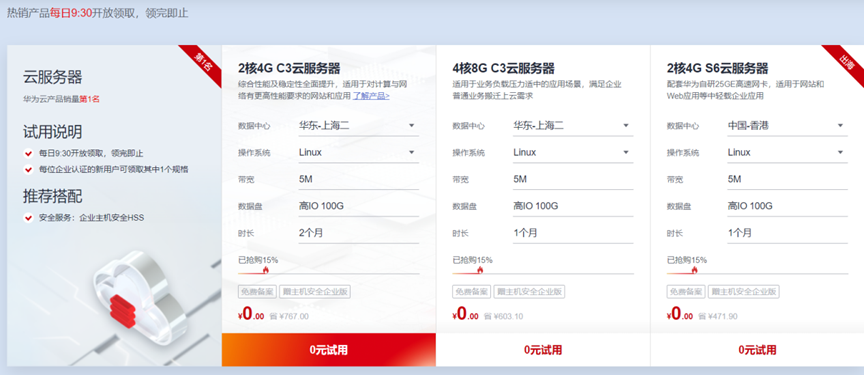Viewport: 864px width, 375px height.
Task: Open 操作系统 dropdown in 4核8G C3 card
Action: coord(573,153)
